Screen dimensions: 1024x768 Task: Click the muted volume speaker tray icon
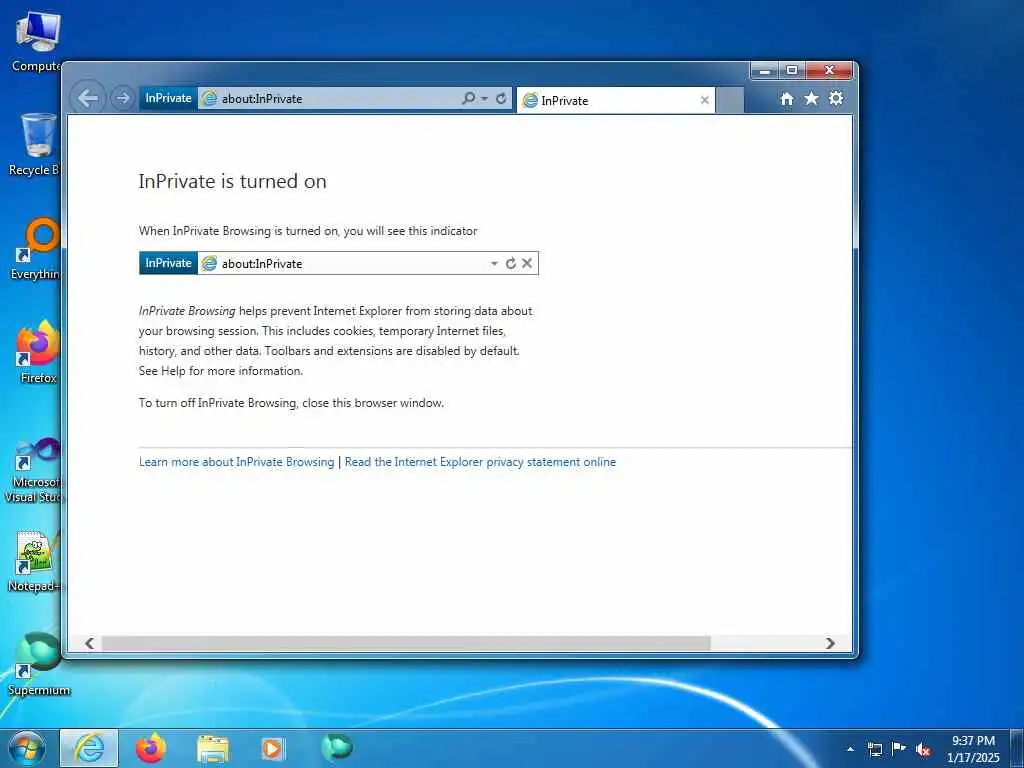(x=923, y=750)
